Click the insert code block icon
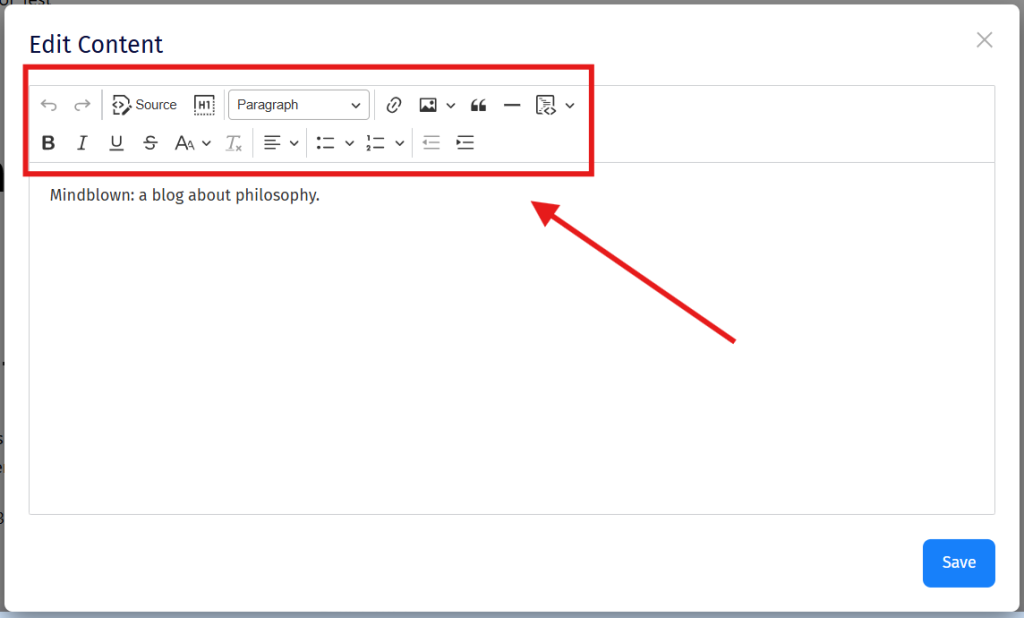Image resolution: width=1024 pixels, height=618 pixels. pos(545,105)
